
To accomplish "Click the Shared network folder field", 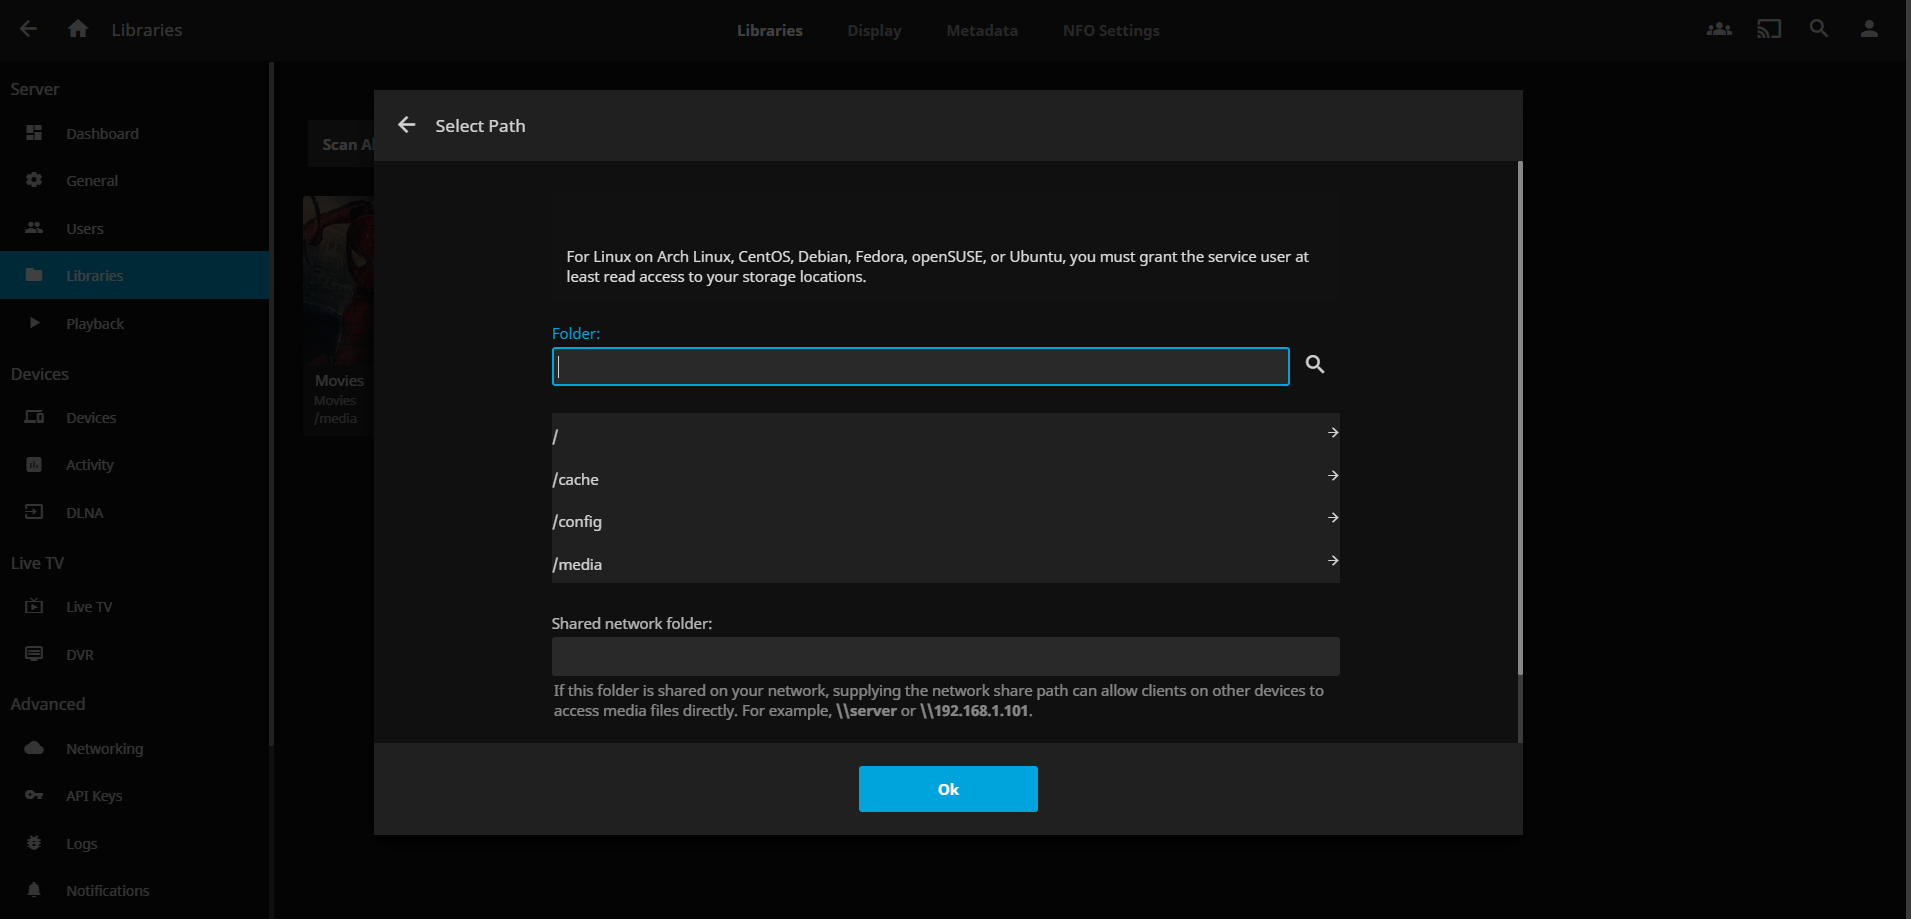I will coord(944,656).
